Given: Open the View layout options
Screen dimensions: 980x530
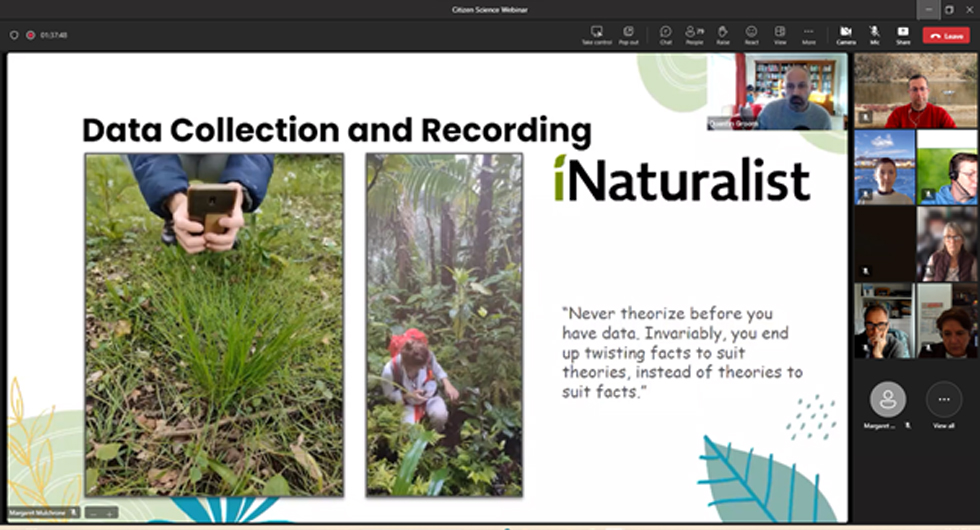Looking at the screenshot, I should pyautogui.click(x=780, y=35).
